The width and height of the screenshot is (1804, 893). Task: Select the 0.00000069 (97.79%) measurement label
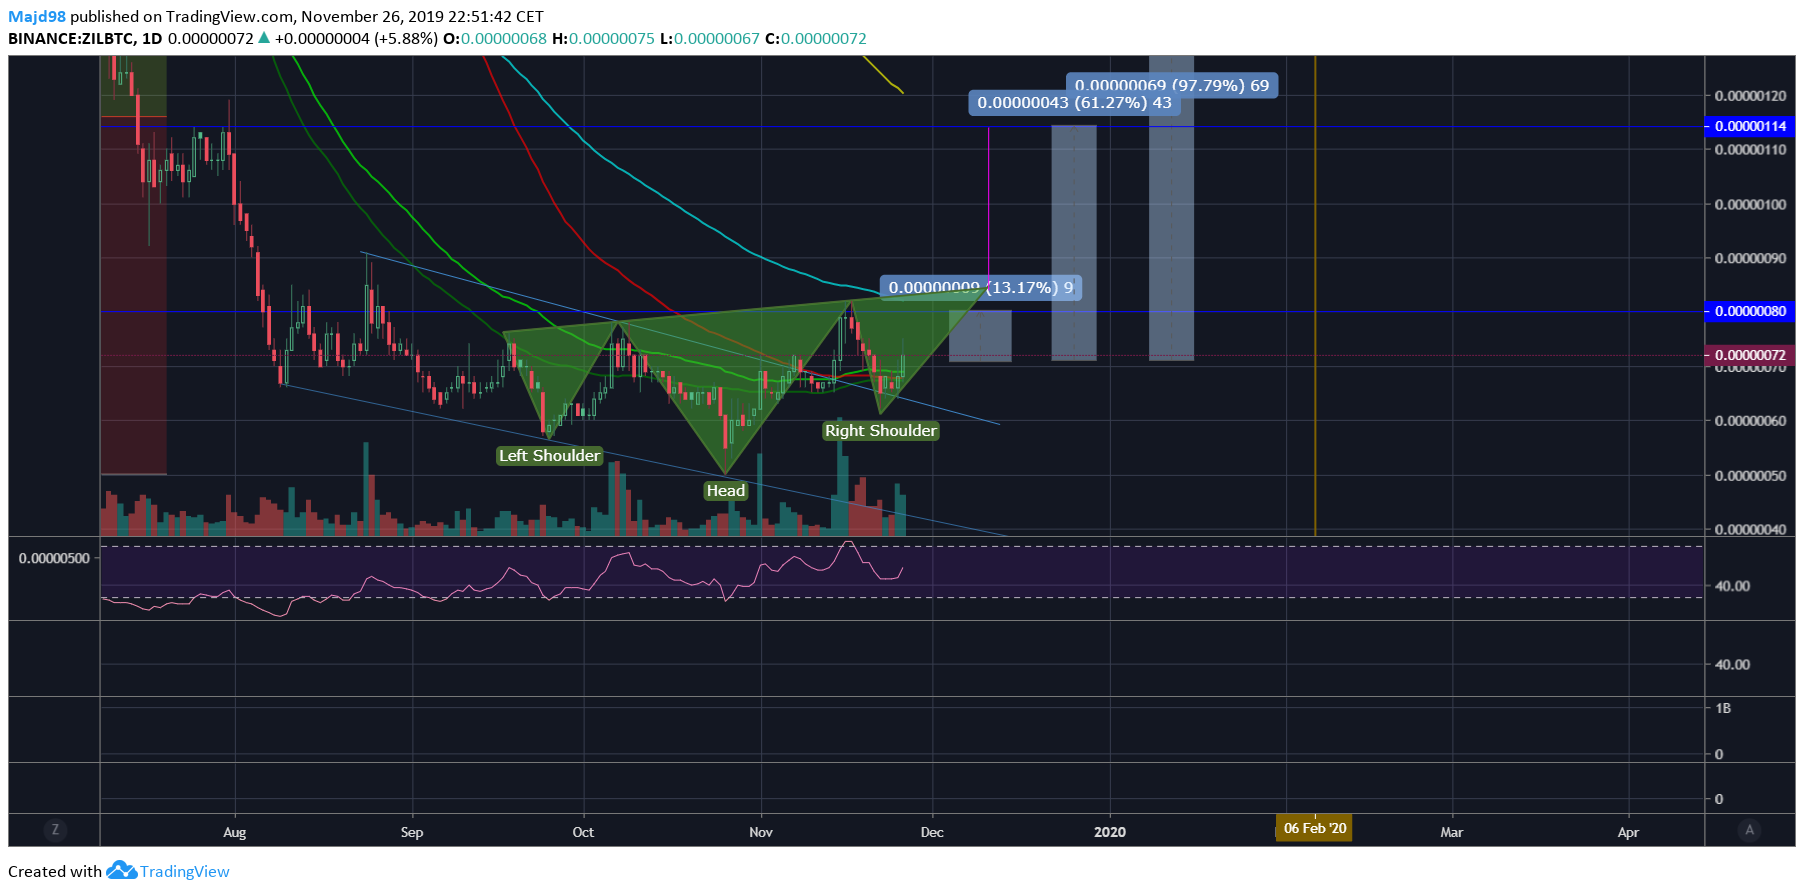[x=1172, y=84]
